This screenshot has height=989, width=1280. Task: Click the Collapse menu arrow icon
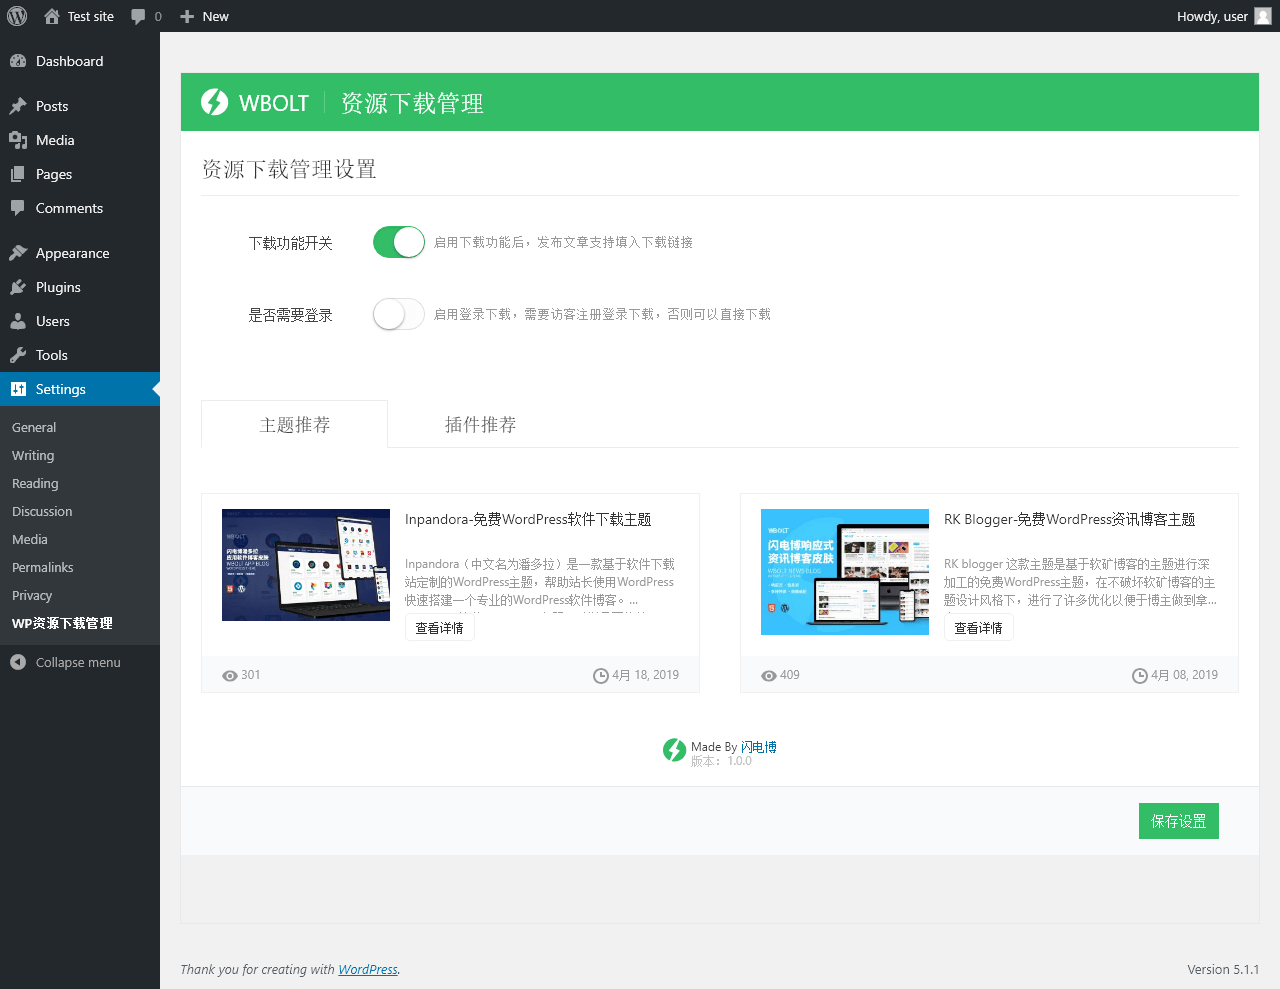[18, 662]
